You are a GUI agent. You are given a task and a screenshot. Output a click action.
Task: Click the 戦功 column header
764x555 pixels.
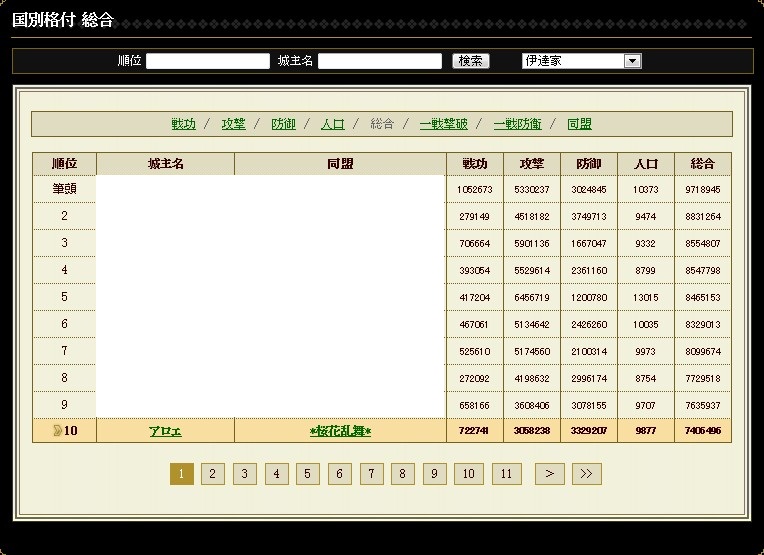tap(475, 164)
